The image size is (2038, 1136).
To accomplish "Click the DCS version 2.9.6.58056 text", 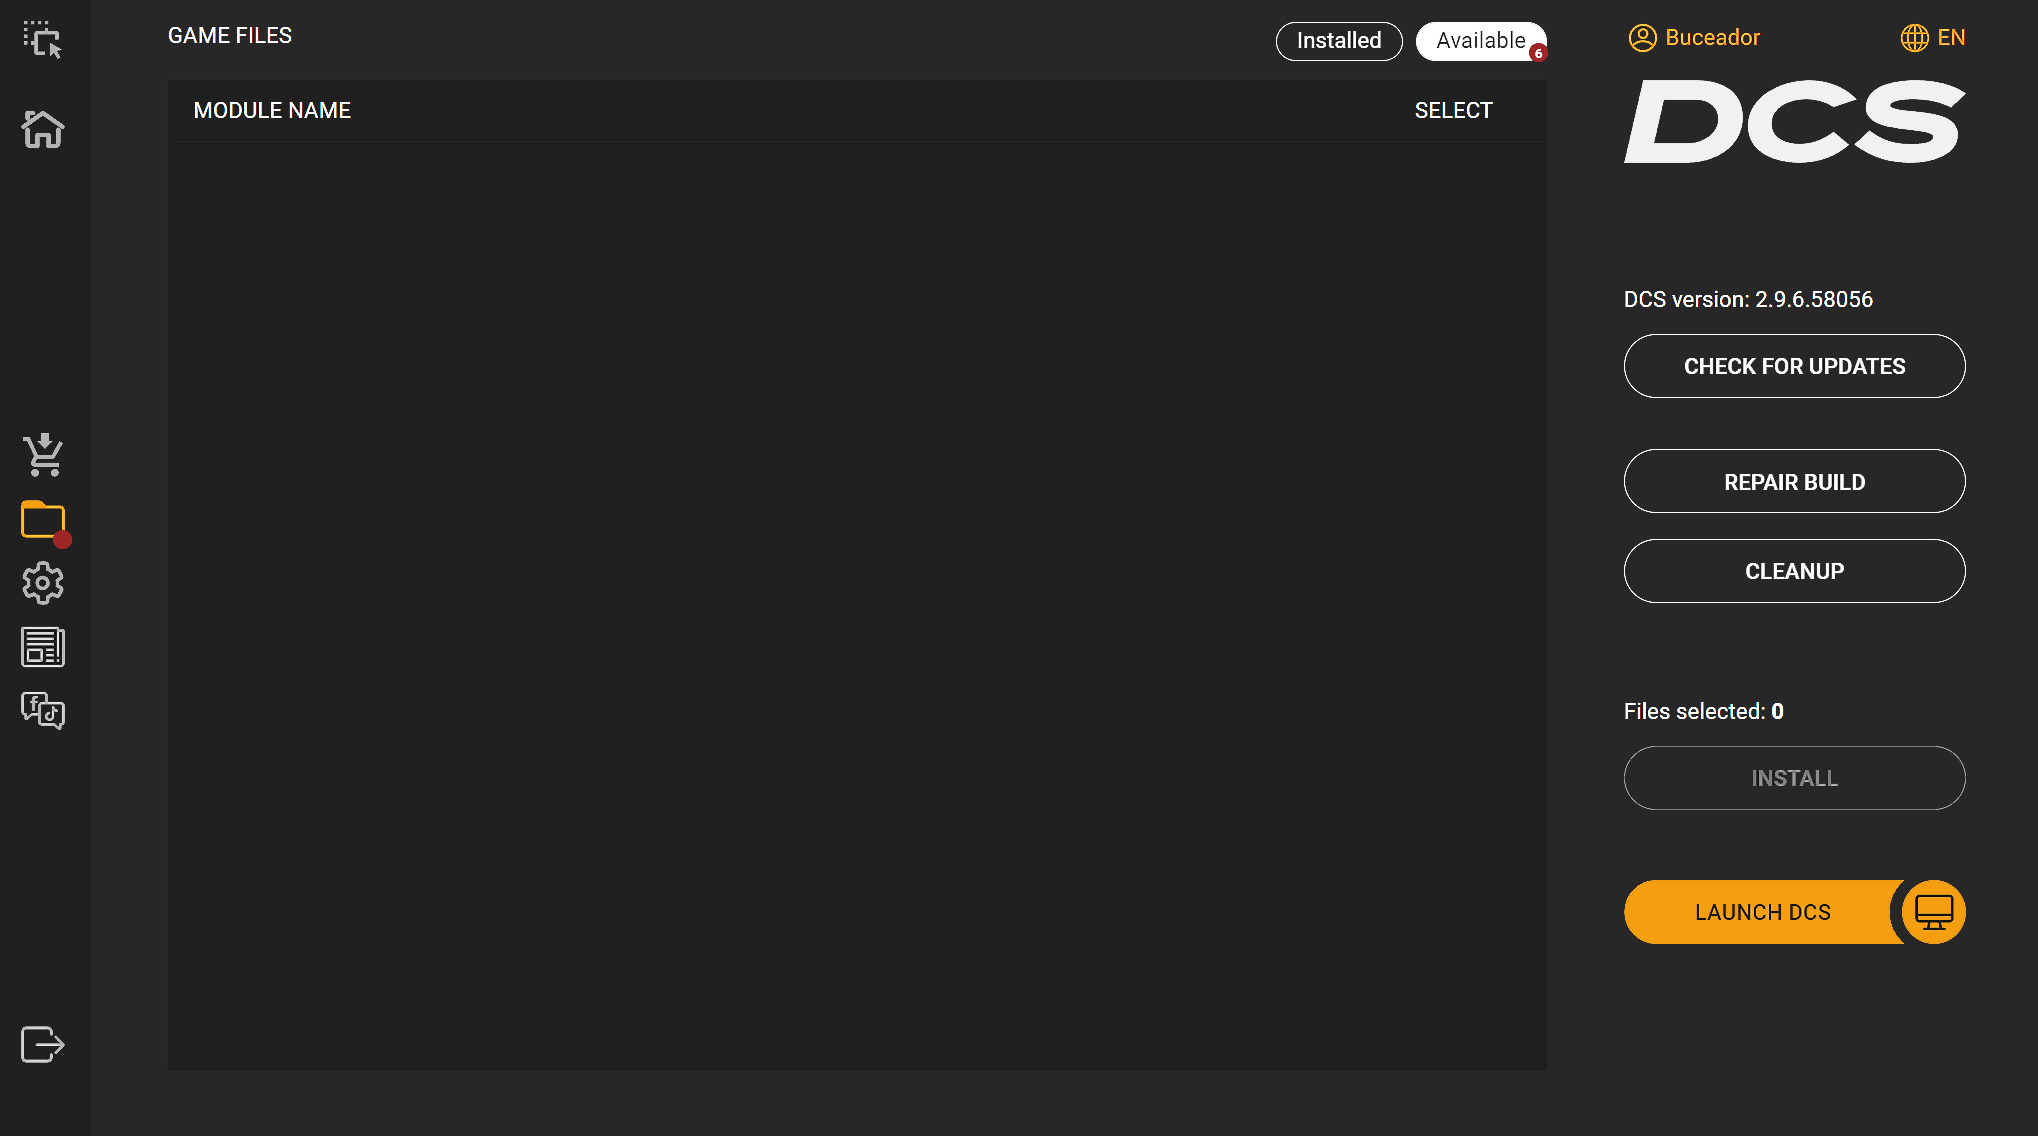I will pyautogui.click(x=1748, y=299).
